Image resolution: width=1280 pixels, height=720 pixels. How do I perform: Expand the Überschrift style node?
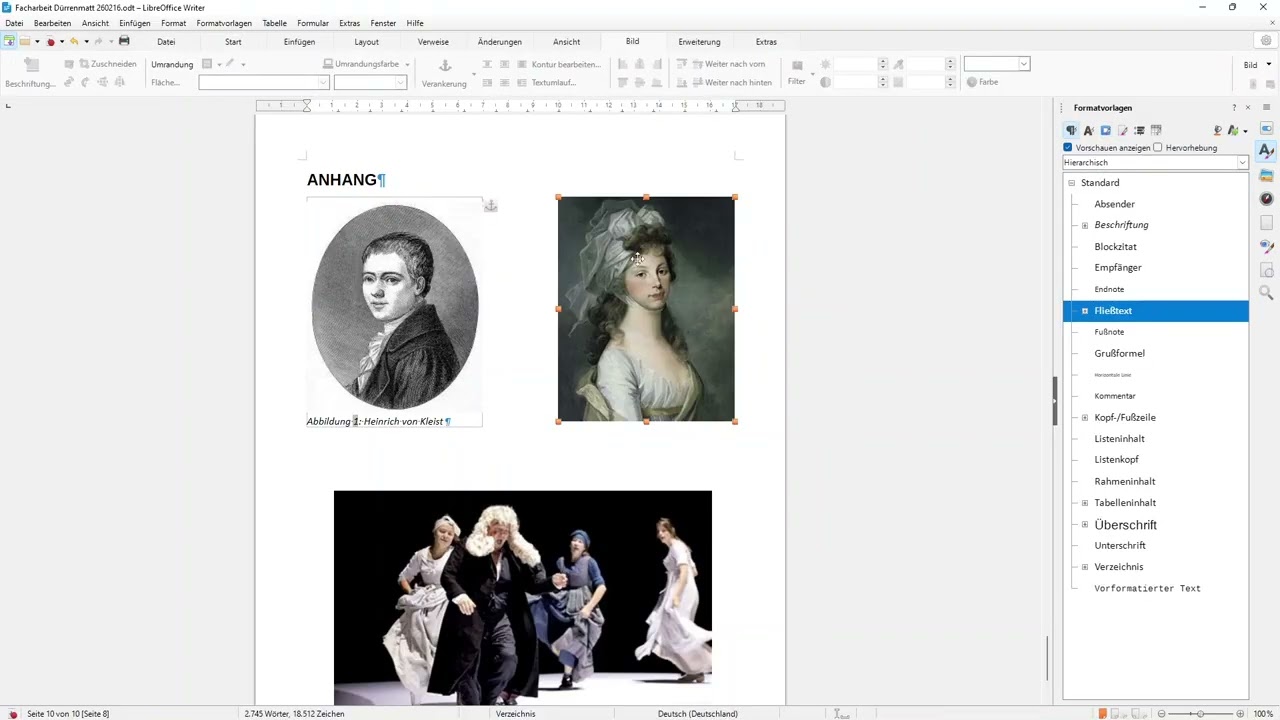click(1085, 525)
